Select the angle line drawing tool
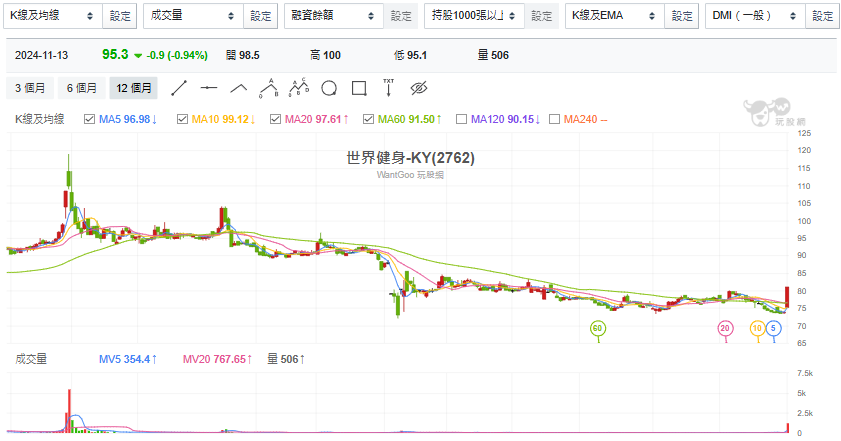 [x=239, y=88]
